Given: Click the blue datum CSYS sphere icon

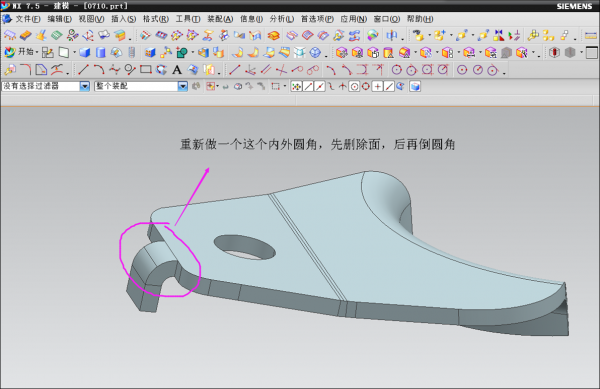Looking at the screenshot, I should [x=315, y=52].
